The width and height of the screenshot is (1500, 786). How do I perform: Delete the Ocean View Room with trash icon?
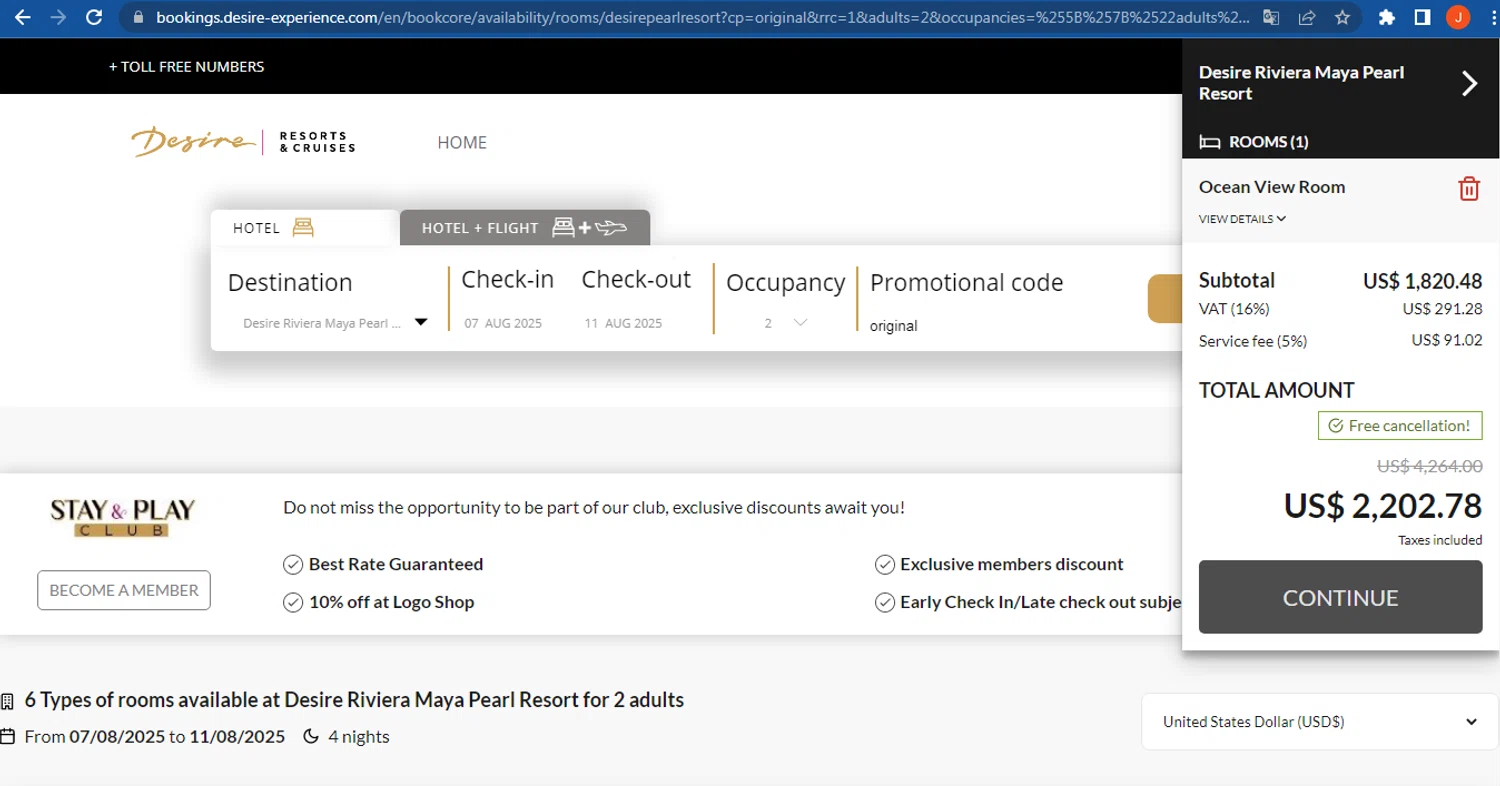click(1468, 188)
